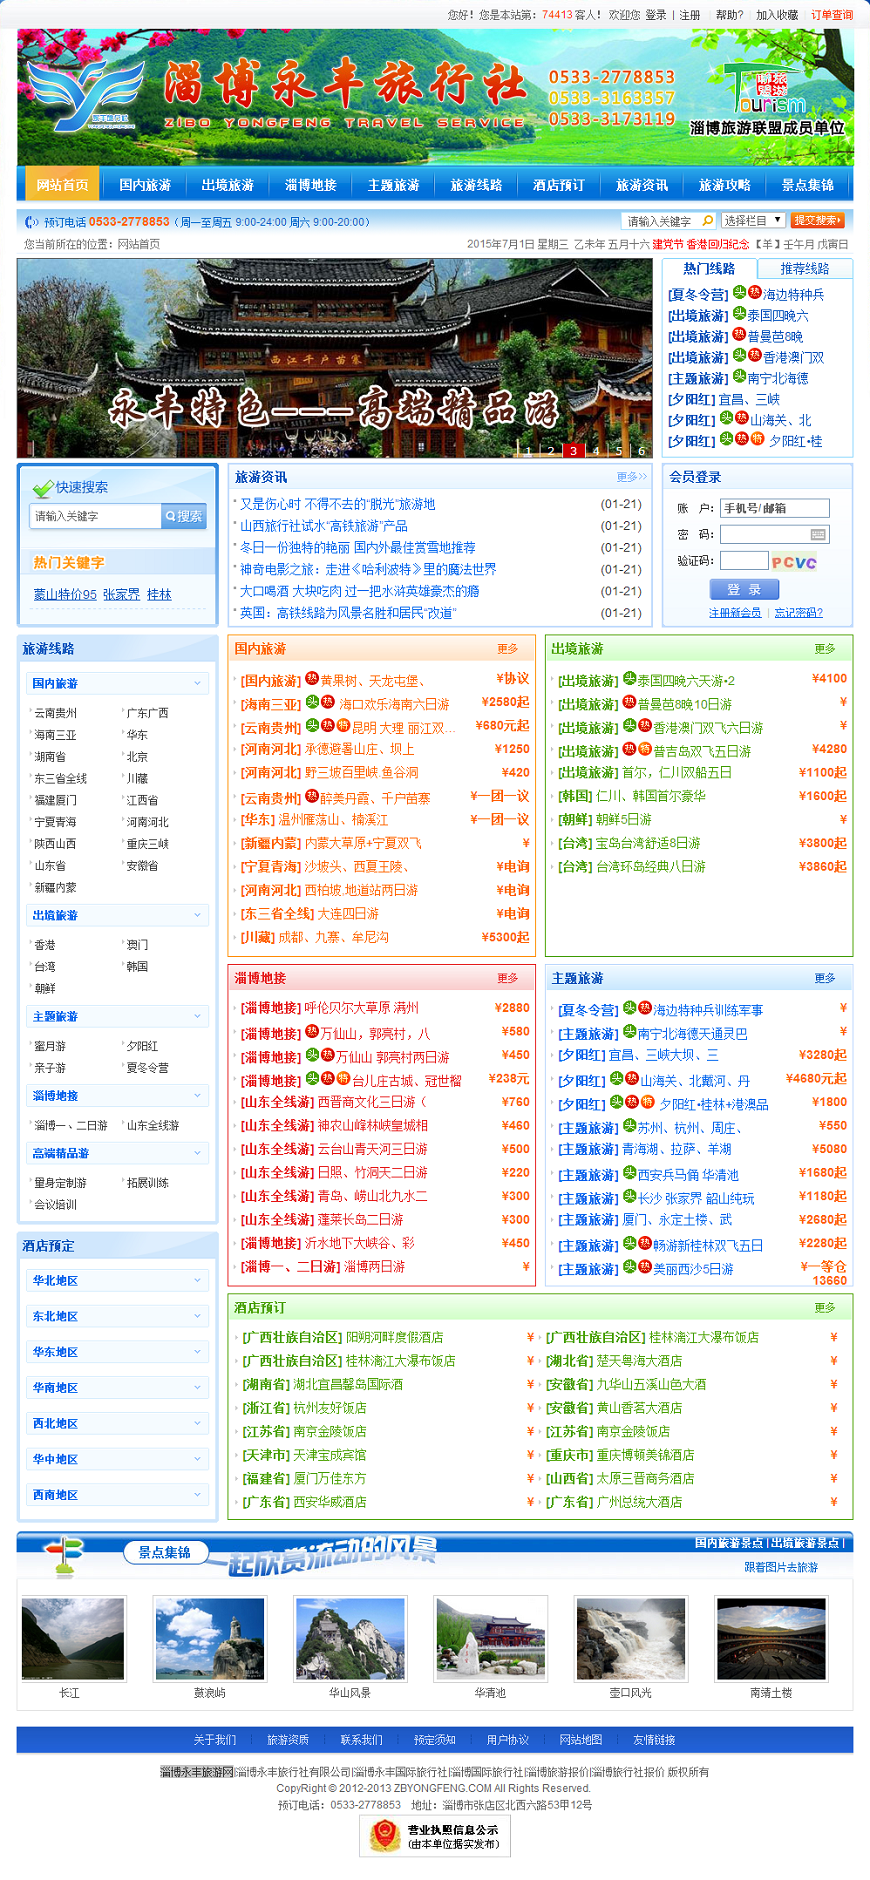Viewport: 870px width, 1880px height.
Task: Click the virtual keyboard icon in password field
Action: pyautogui.click(x=818, y=534)
